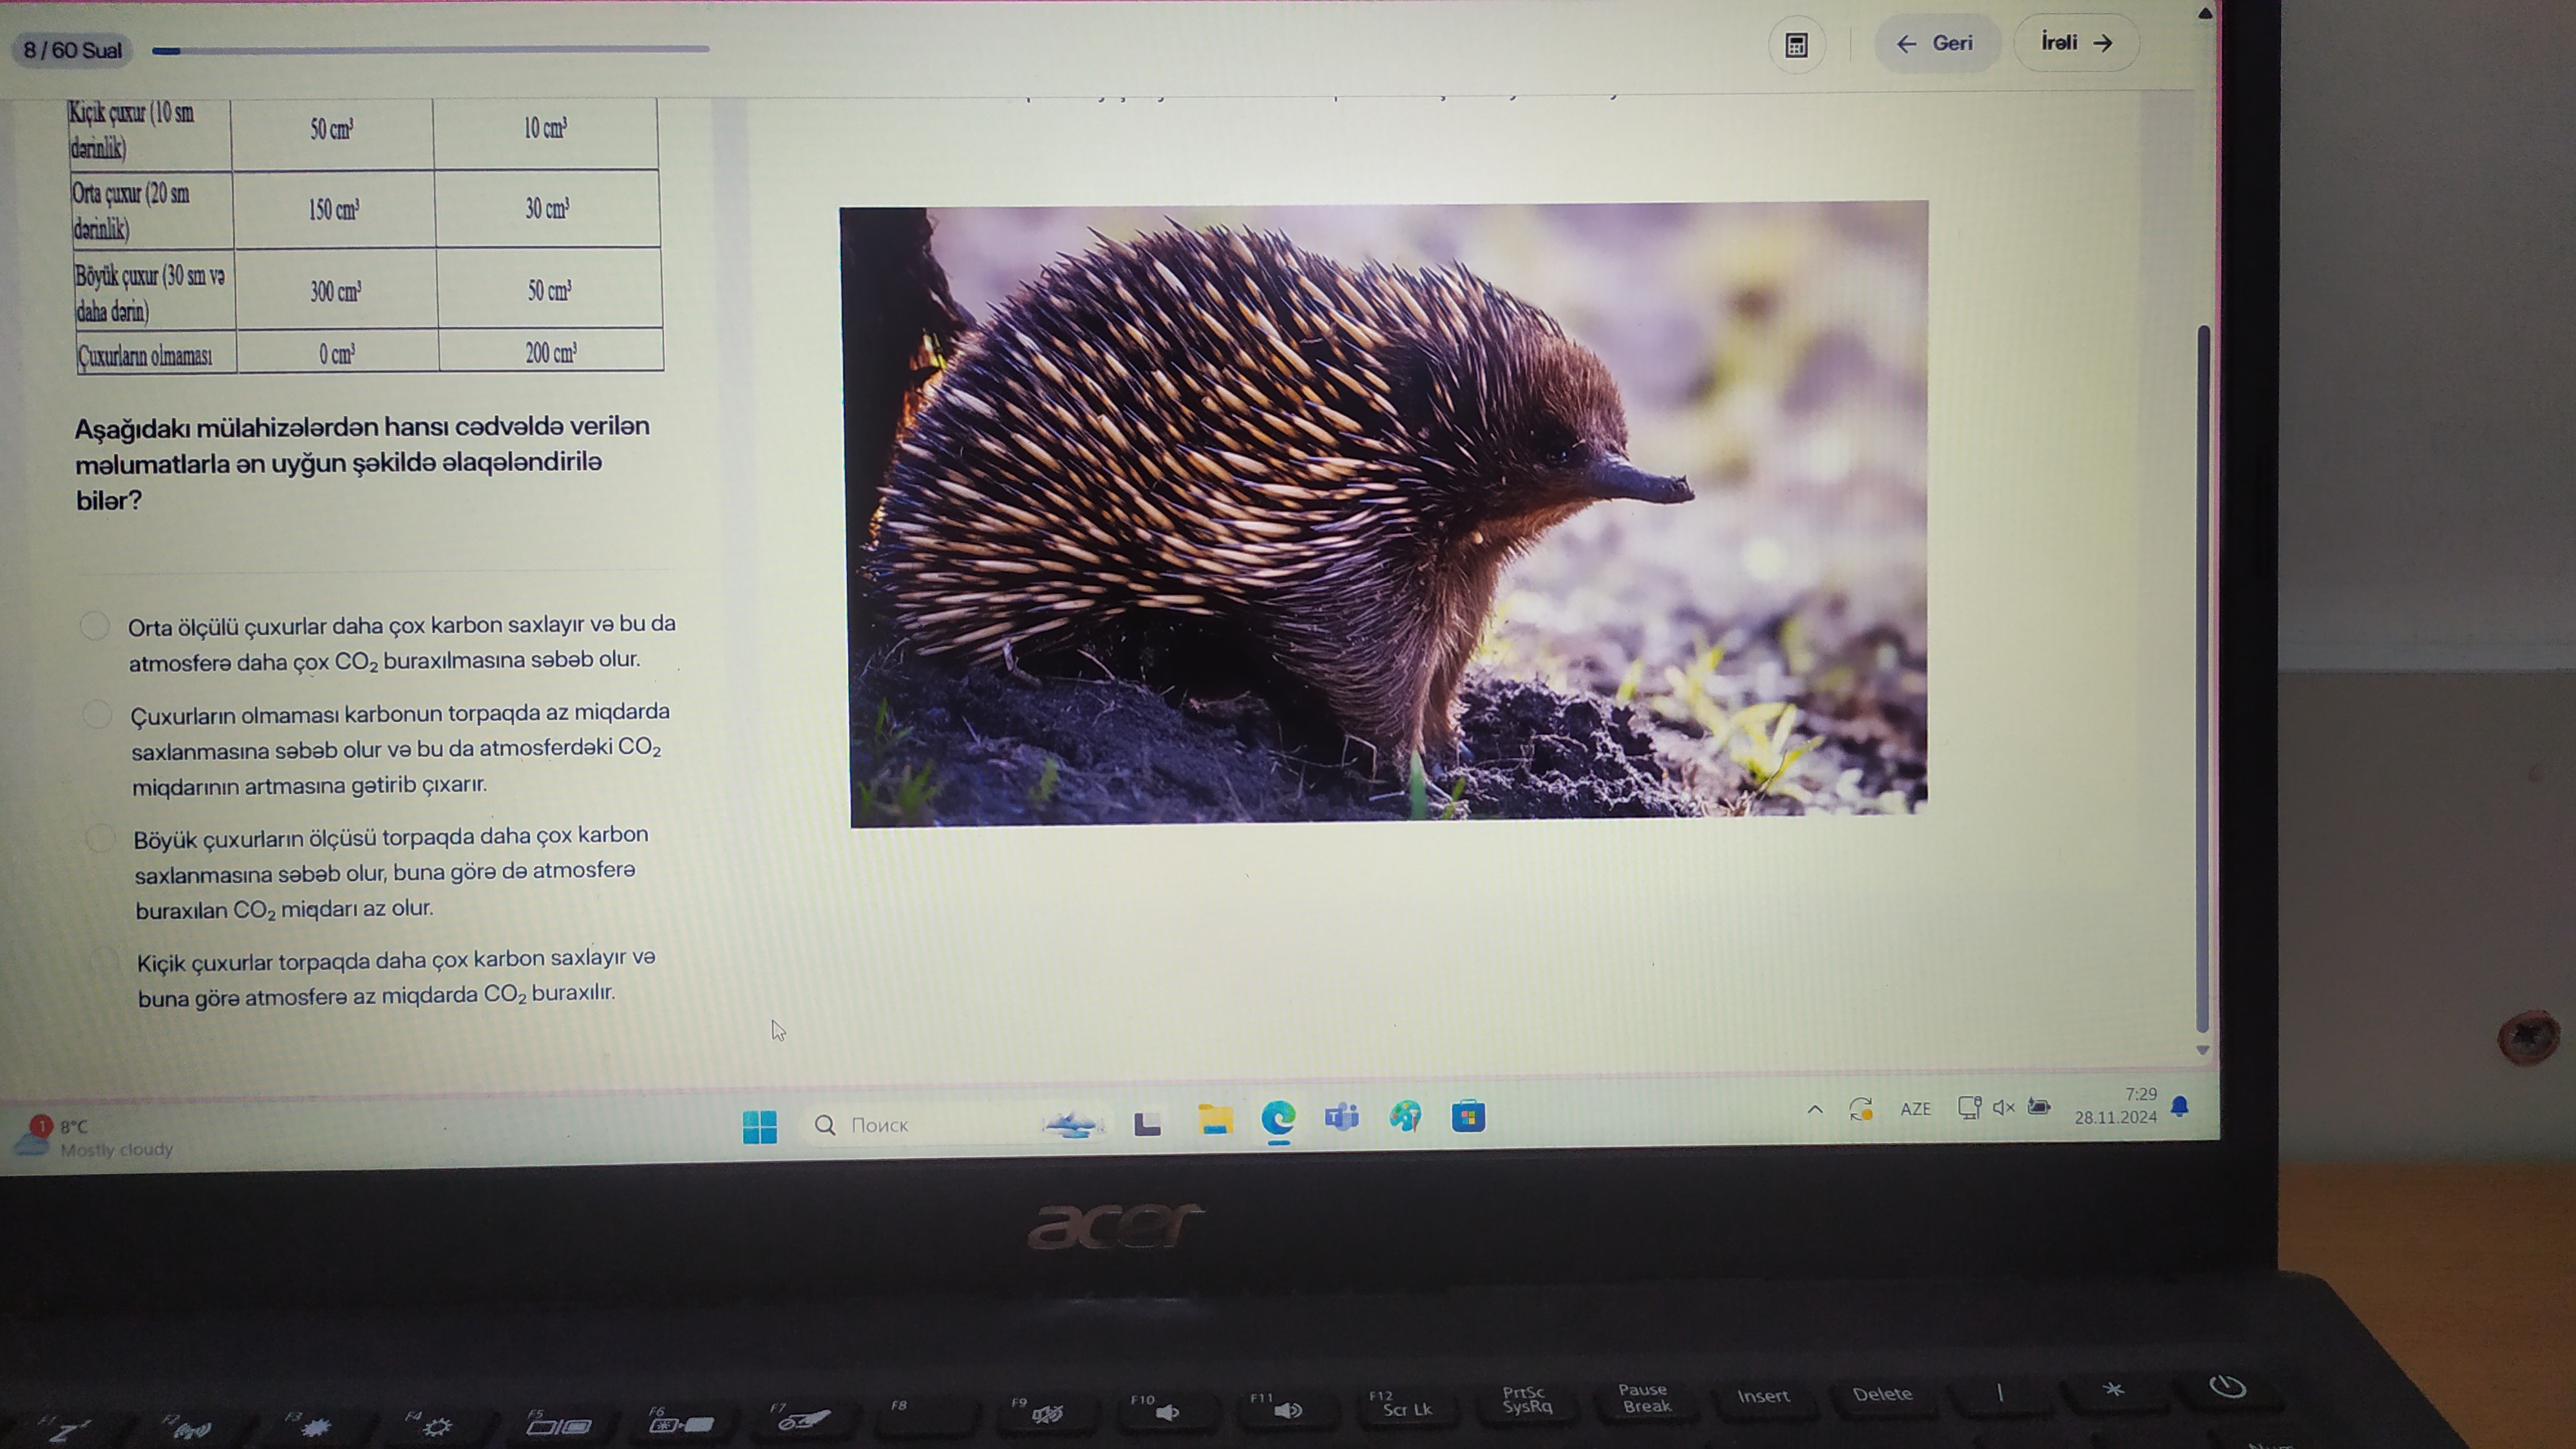Open Microsoft Teams from the taskbar

[1341, 1116]
